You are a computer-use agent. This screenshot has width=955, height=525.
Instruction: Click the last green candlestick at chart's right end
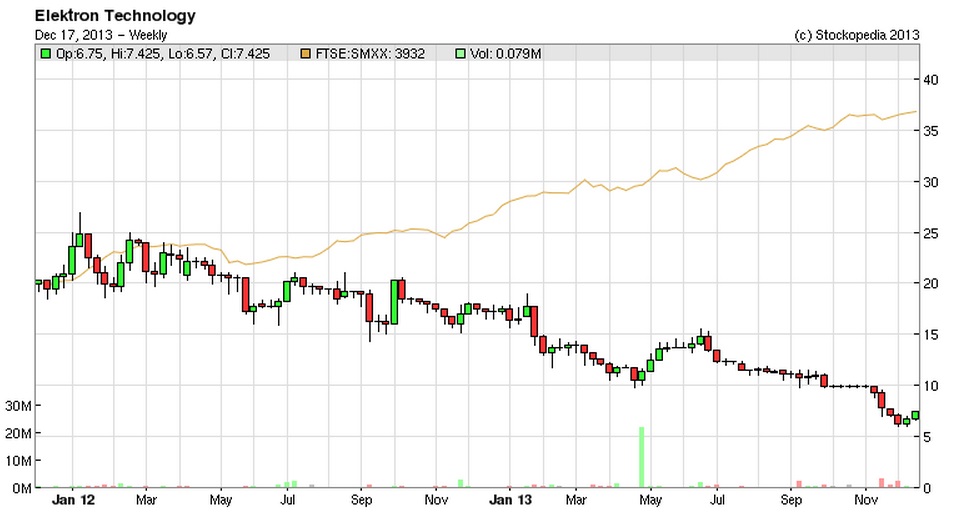pyautogui.click(x=915, y=415)
